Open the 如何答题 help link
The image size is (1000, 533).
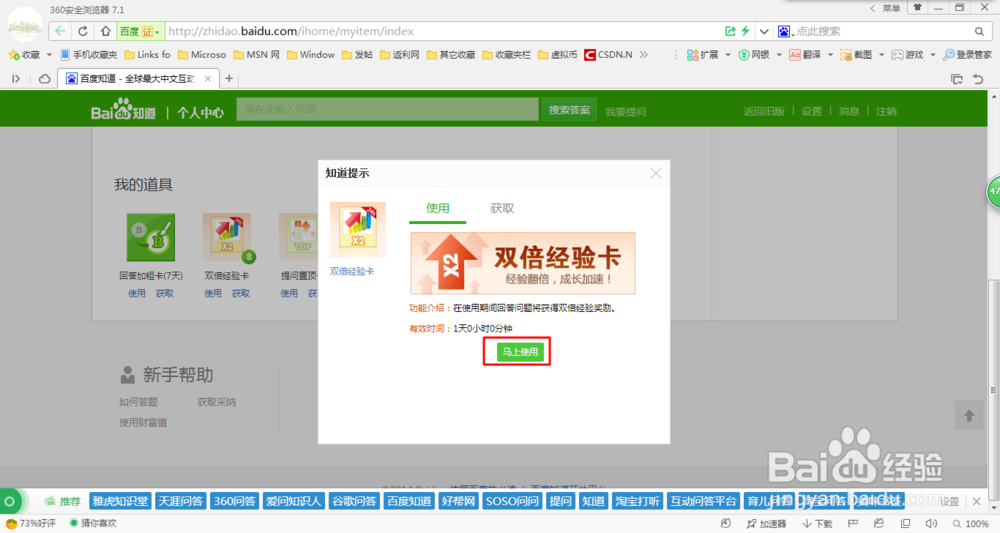(x=138, y=402)
